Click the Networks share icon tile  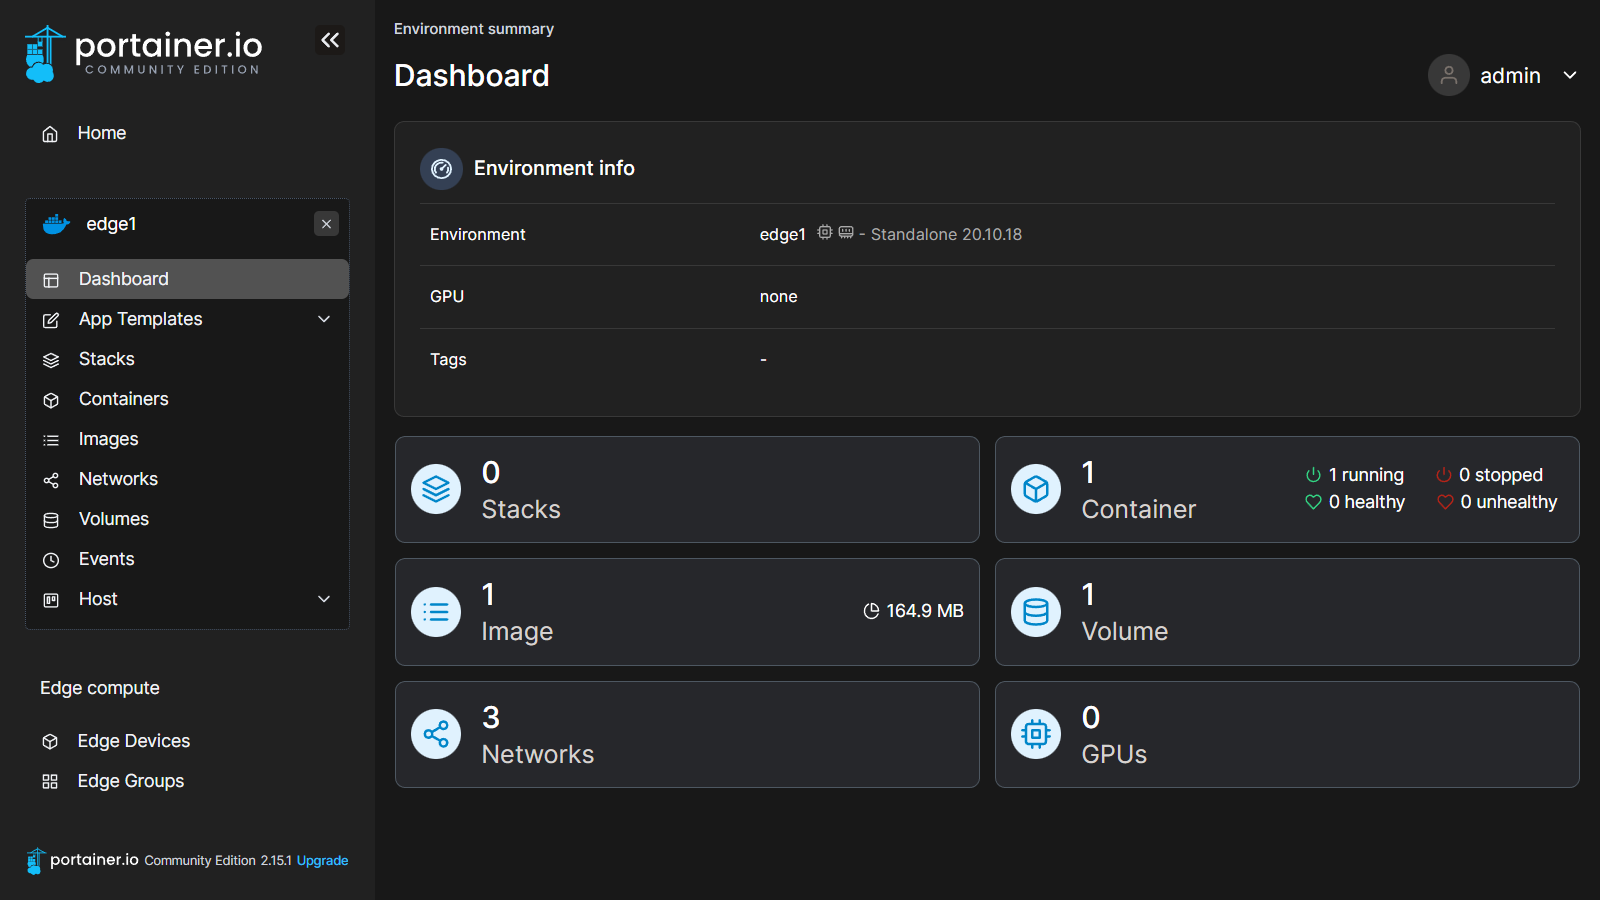(x=436, y=735)
